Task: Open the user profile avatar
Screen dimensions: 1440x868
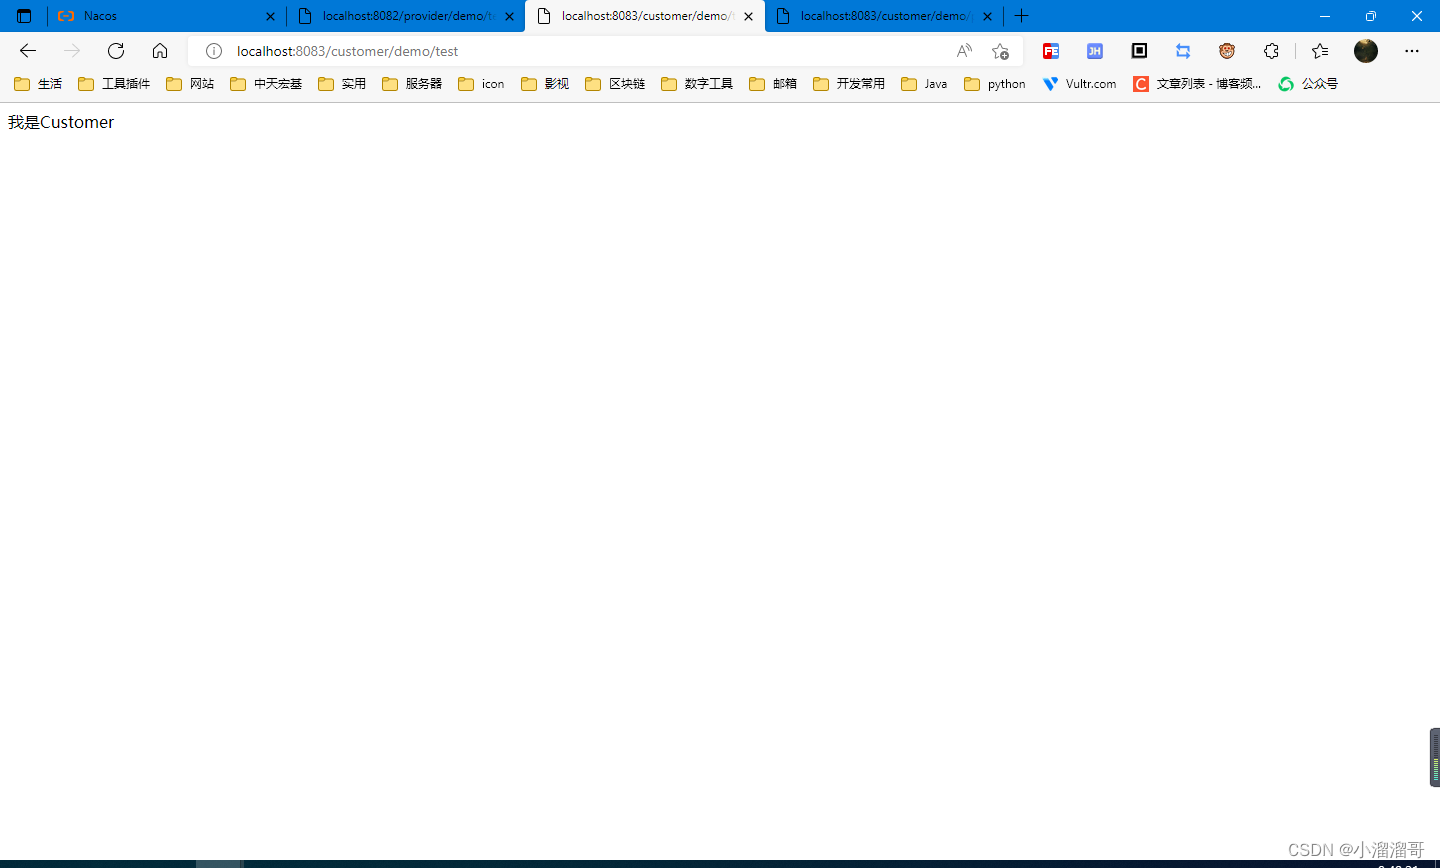Action: click(1366, 51)
